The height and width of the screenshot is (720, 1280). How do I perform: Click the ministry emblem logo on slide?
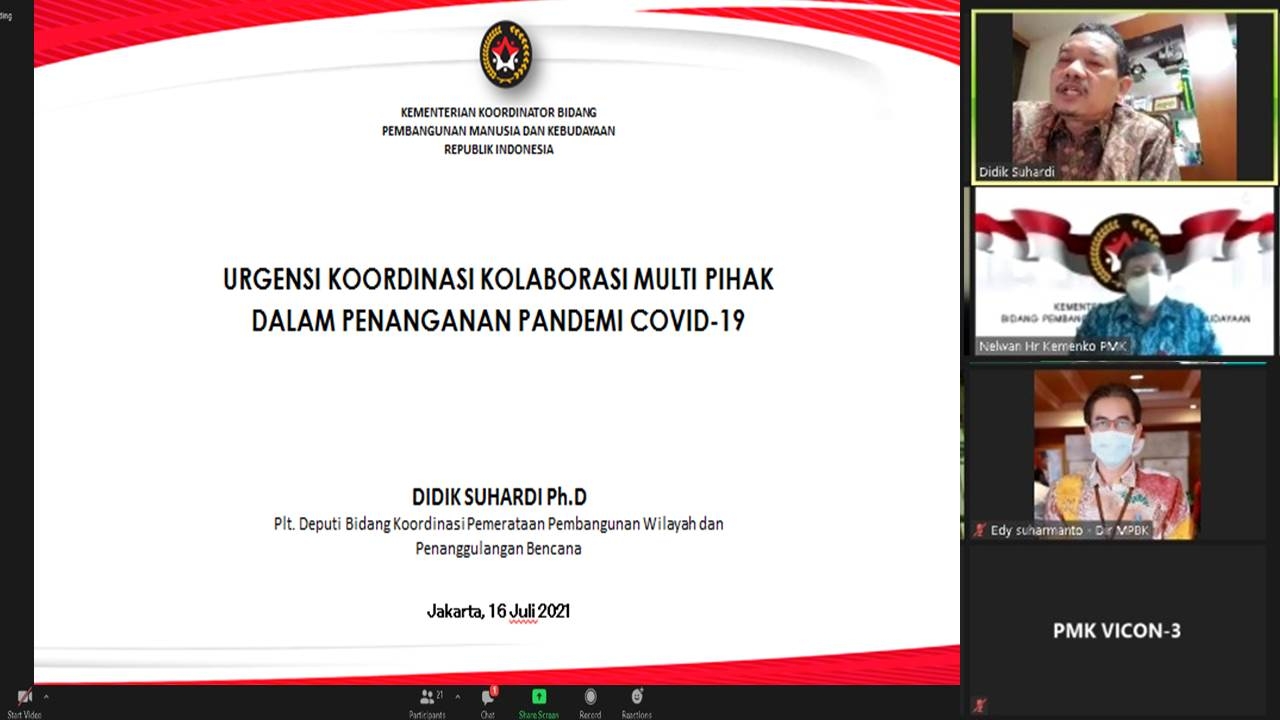pyautogui.click(x=505, y=55)
